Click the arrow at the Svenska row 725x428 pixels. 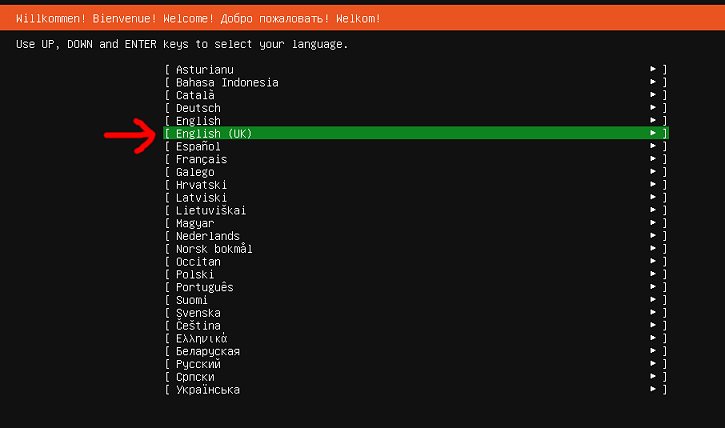(x=653, y=313)
